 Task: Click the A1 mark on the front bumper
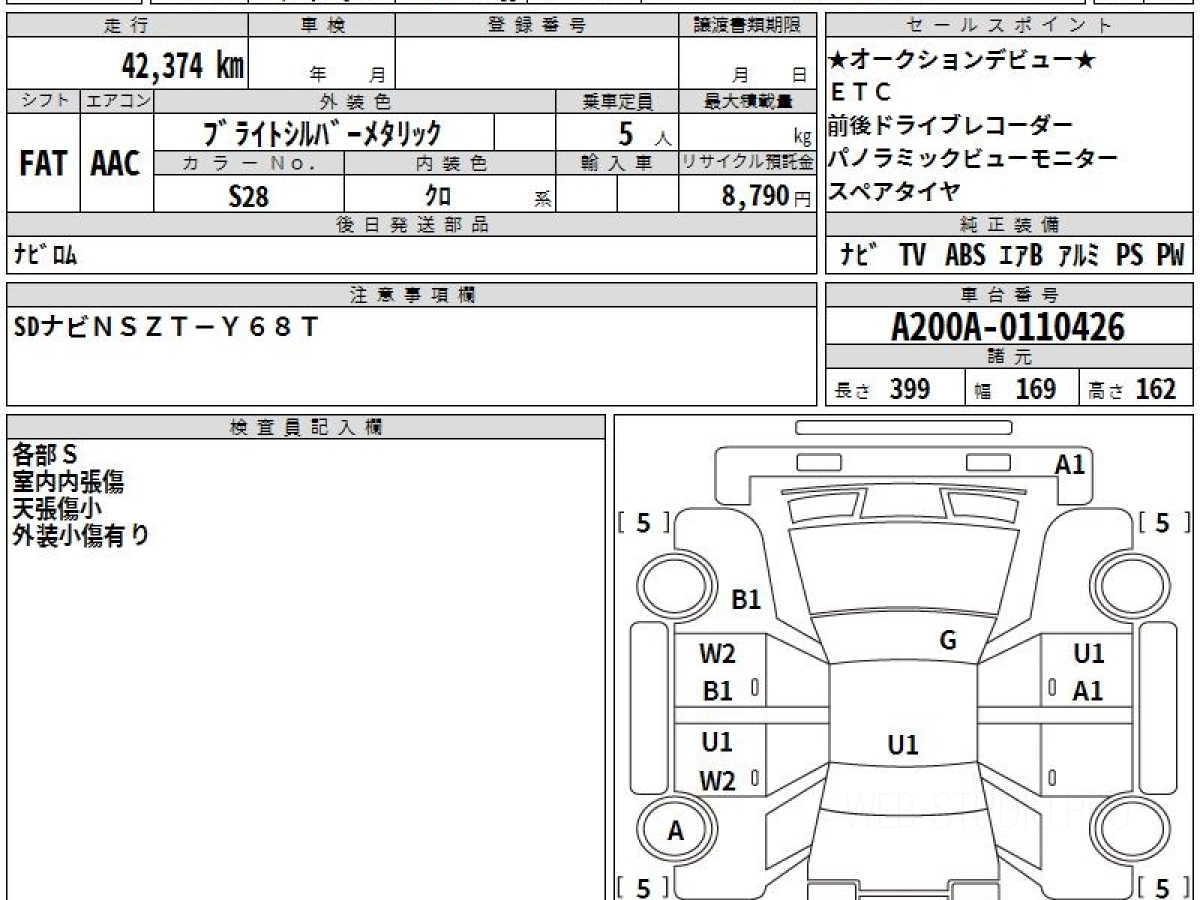tap(1070, 464)
